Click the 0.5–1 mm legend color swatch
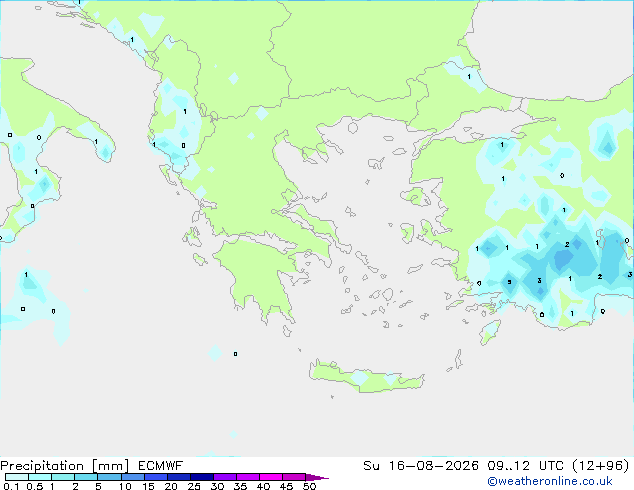 40,477
